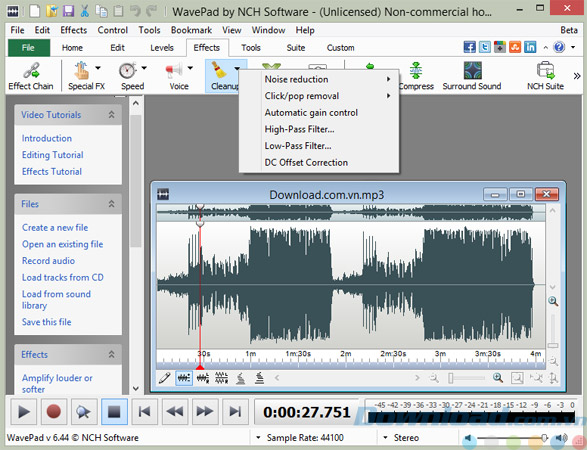Click Create a new file link
Screen dimensions: 587x450
(55, 228)
